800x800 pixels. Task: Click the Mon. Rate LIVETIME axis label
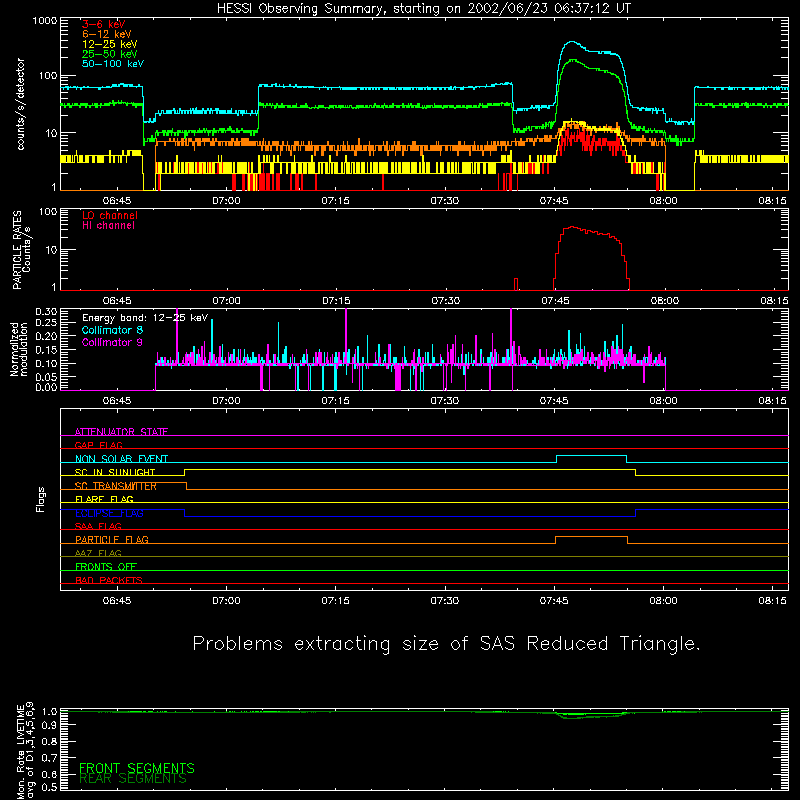pos(25,750)
